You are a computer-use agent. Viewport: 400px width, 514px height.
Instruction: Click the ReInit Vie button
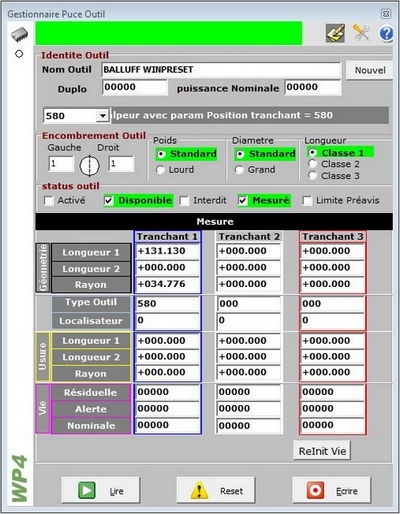click(x=322, y=451)
